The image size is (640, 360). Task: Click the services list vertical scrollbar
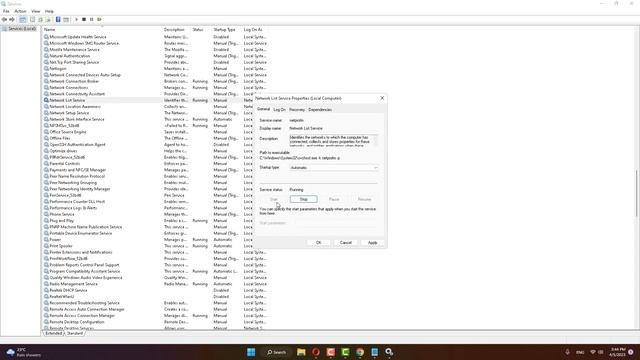click(636, 192)
